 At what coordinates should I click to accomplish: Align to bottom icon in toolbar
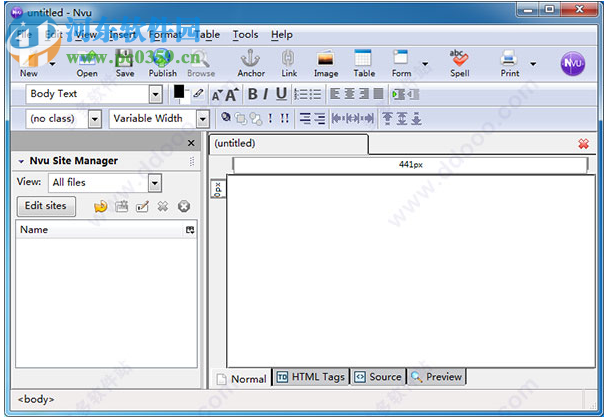tap(417, 118)
